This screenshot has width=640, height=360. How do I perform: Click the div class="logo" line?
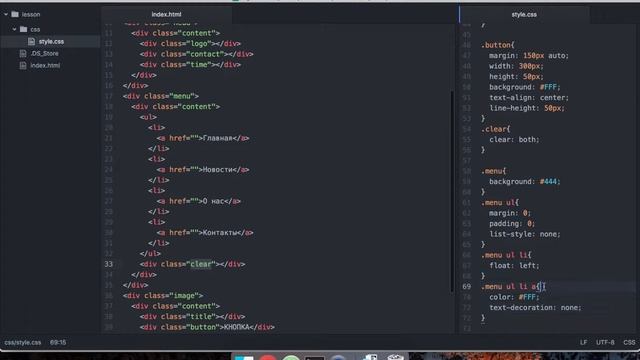[x=190, y=43]
